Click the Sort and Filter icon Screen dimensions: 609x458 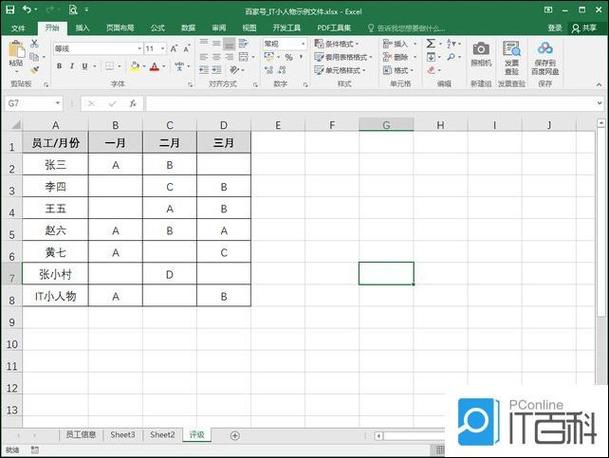point(451,44)
